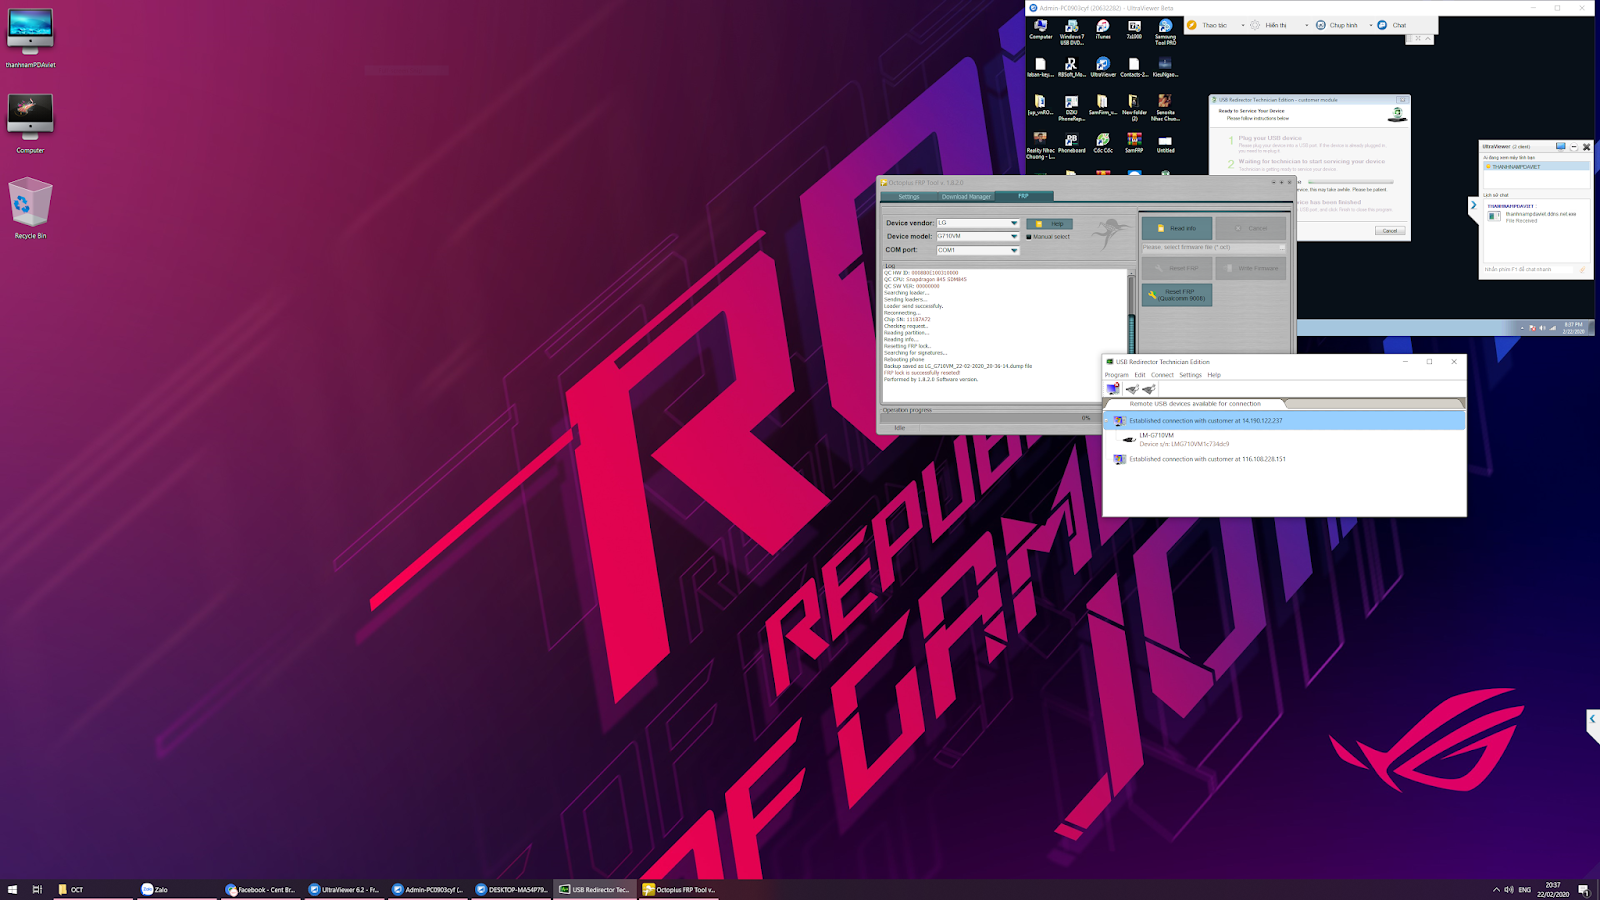Open the taskbar volume control
1600x900 pixels.
point(1508,889)
